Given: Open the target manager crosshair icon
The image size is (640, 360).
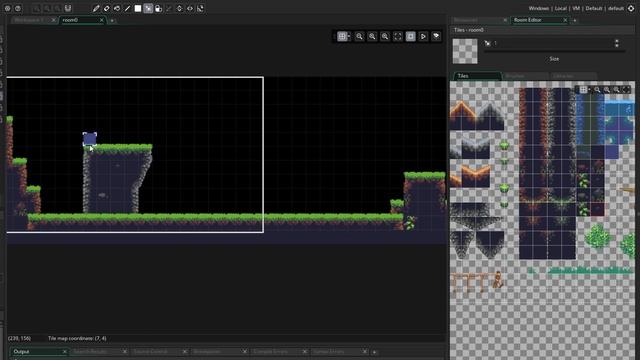Looking at the screenshot, I should (x=631, y=8).
